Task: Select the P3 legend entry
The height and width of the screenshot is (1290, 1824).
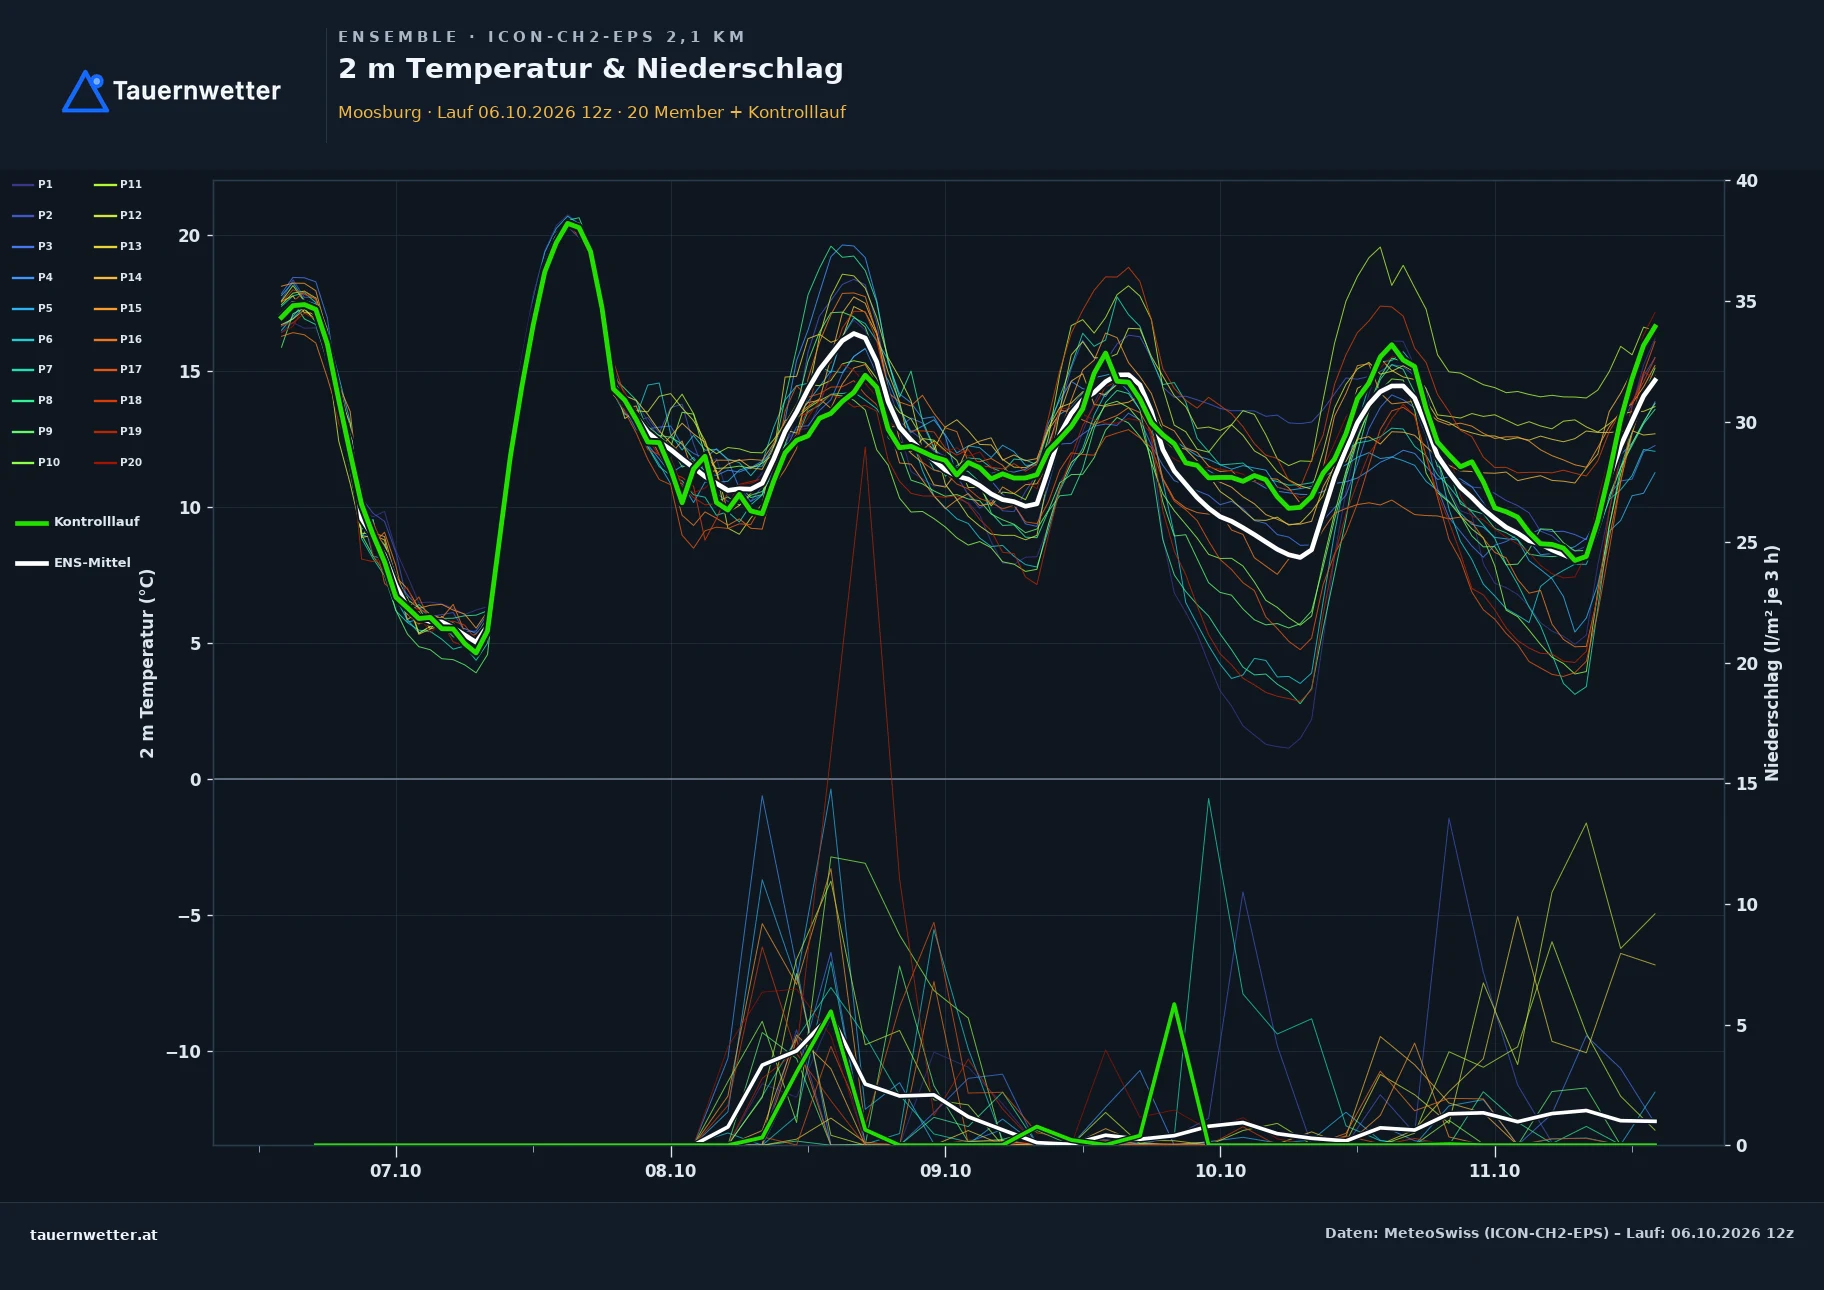Action: 33,246
